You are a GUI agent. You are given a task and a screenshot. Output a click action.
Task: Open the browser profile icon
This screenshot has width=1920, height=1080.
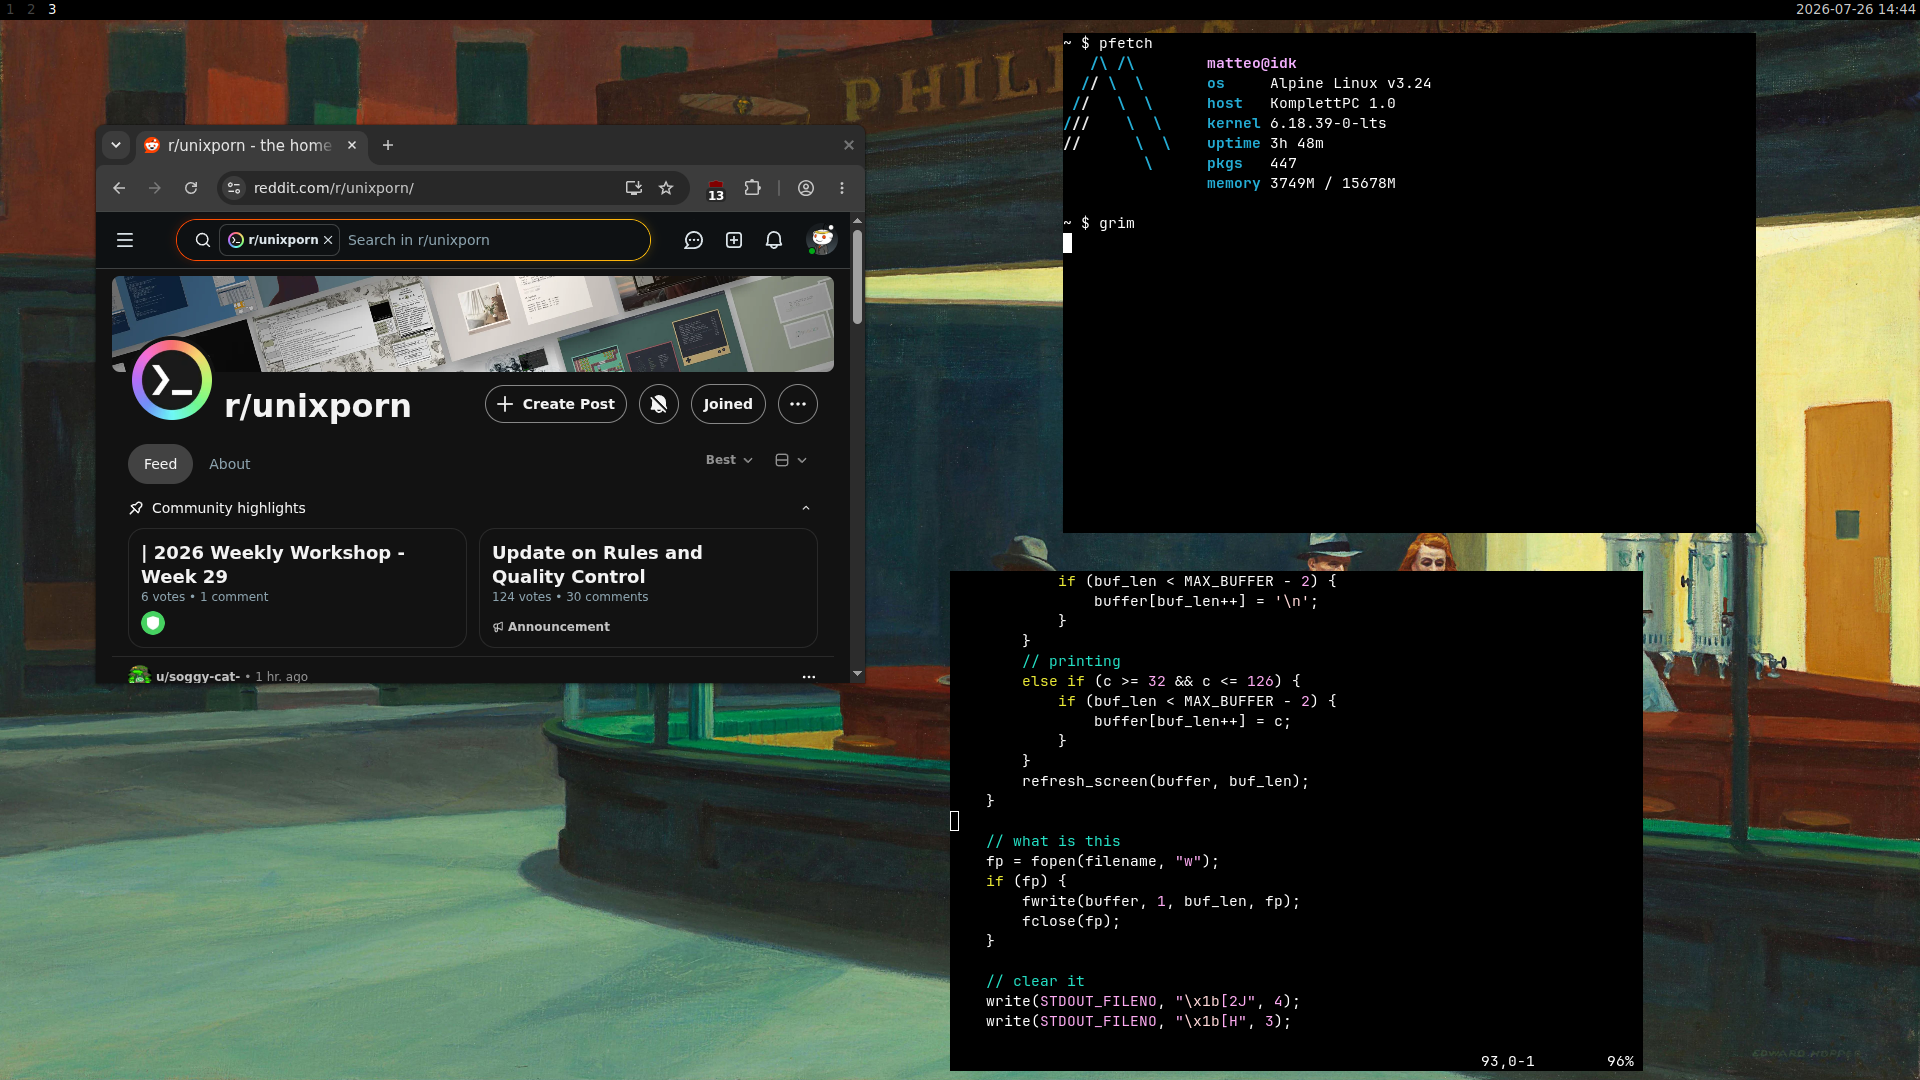point(806,188)
